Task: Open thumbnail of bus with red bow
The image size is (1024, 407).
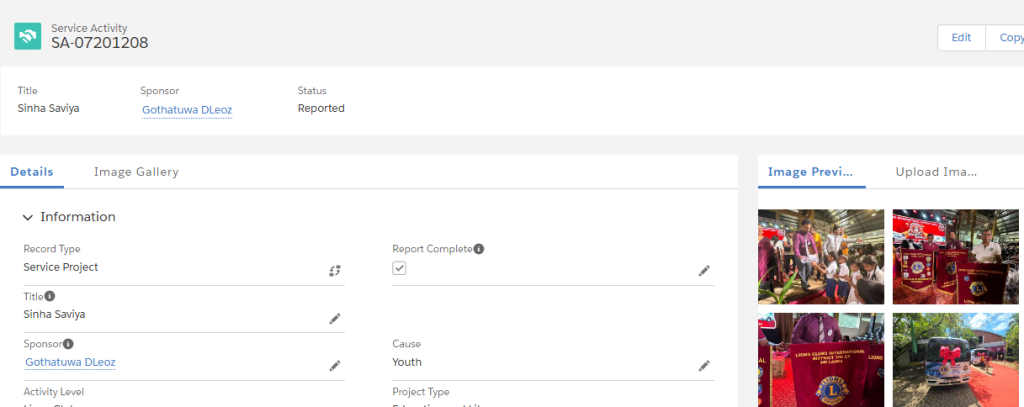Action: [x=955, y=360]
